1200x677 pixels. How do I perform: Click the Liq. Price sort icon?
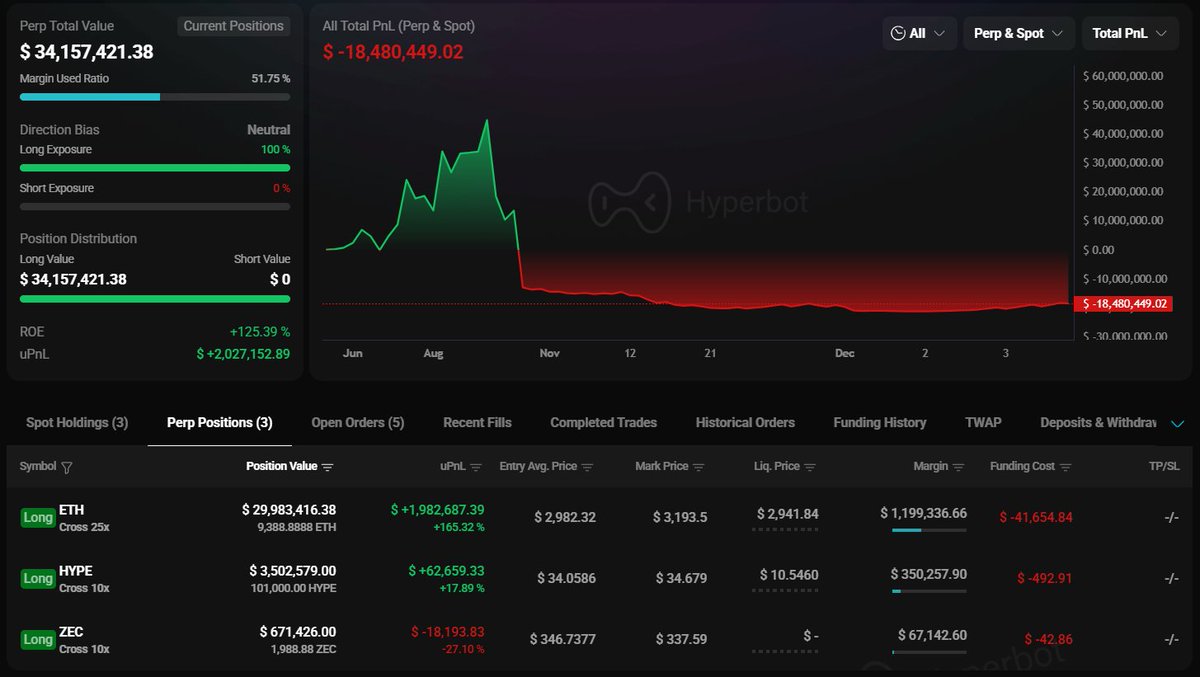[x=810, y=467]
